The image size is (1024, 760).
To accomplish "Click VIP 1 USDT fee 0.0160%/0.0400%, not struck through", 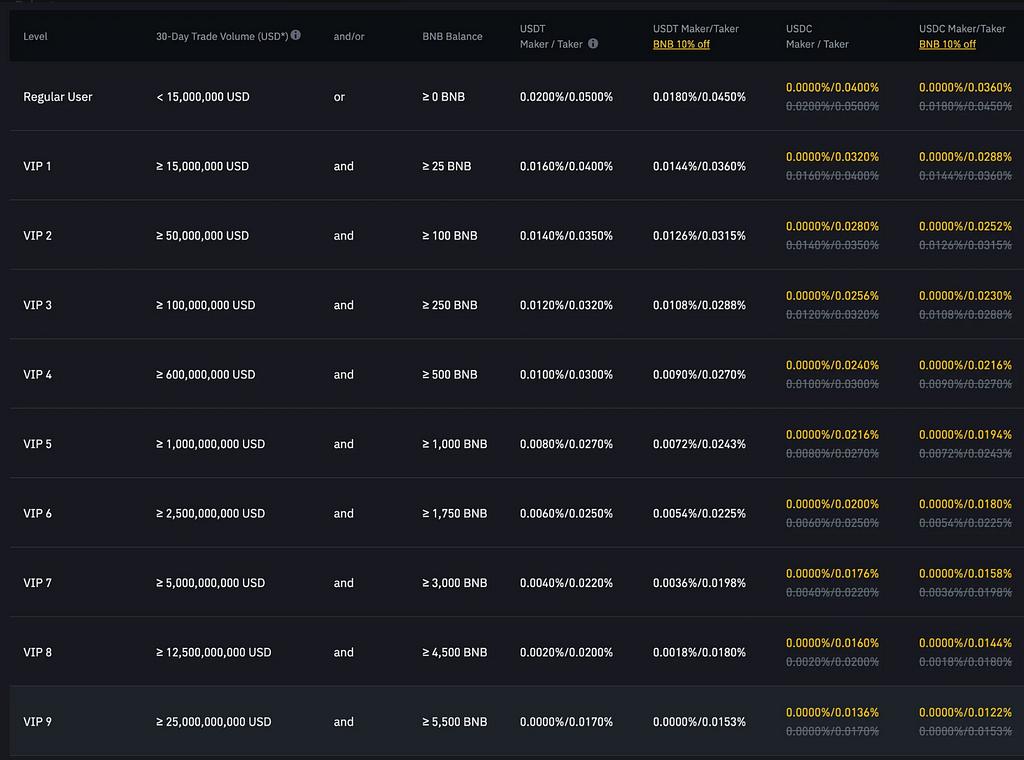I will [566, 166].
